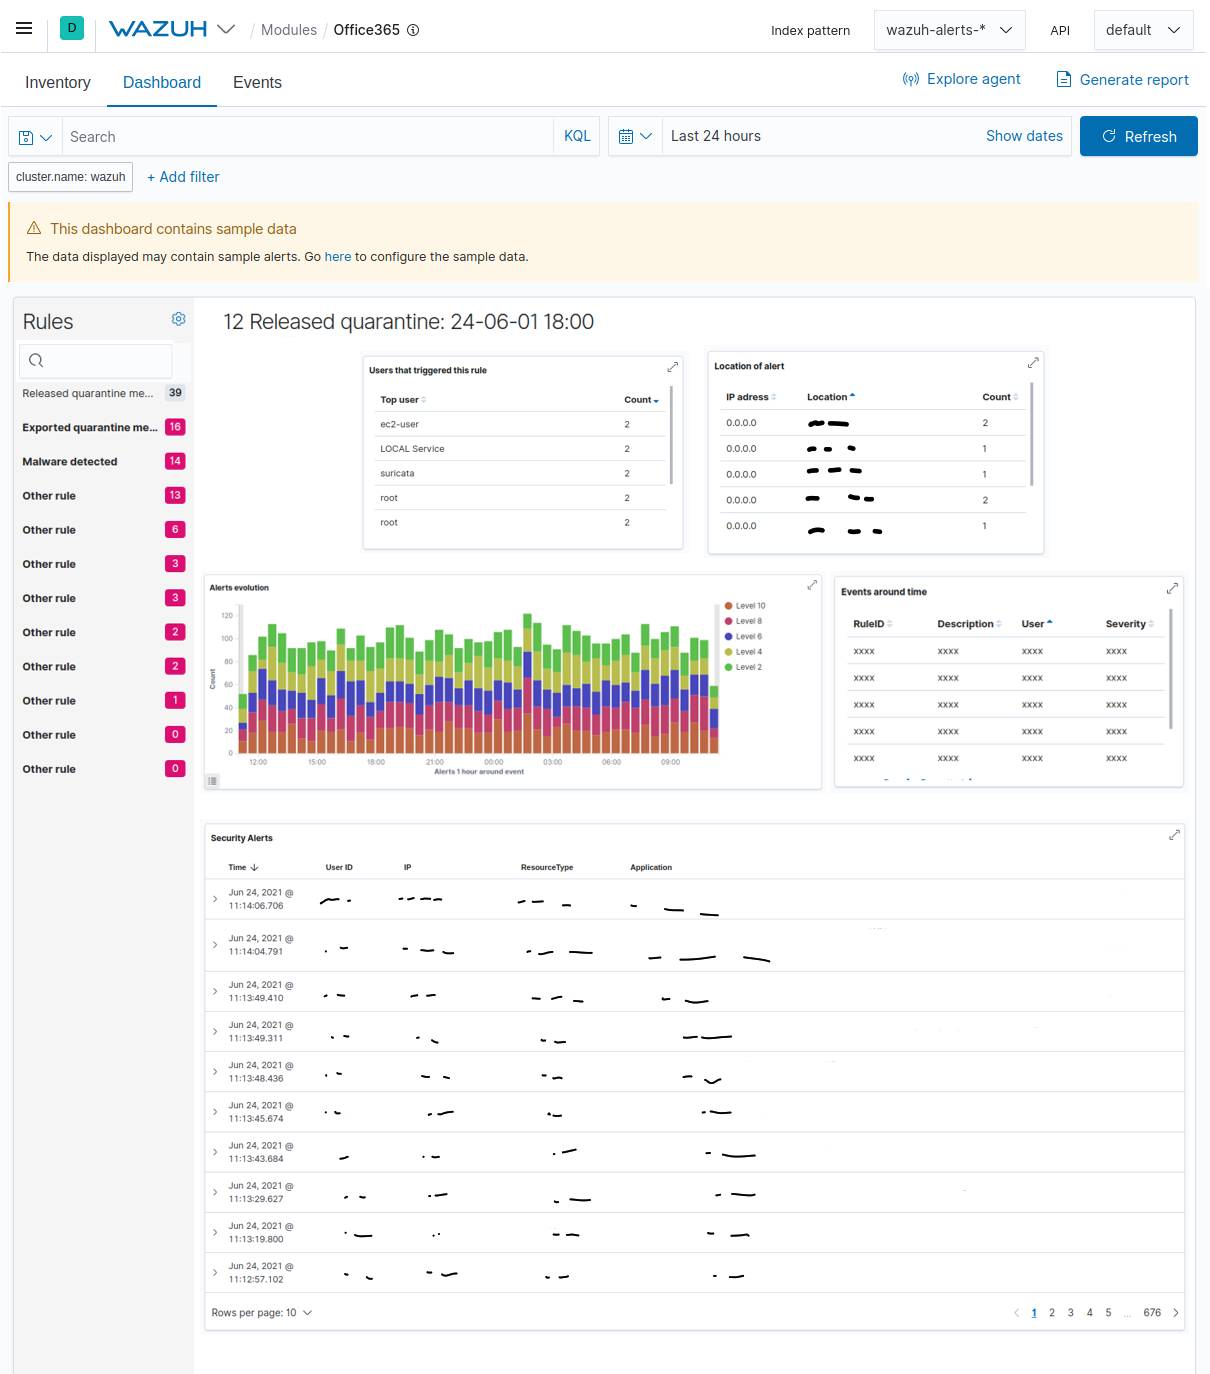Open the Wazuh app switcher dropdown

tap(227, 29)
